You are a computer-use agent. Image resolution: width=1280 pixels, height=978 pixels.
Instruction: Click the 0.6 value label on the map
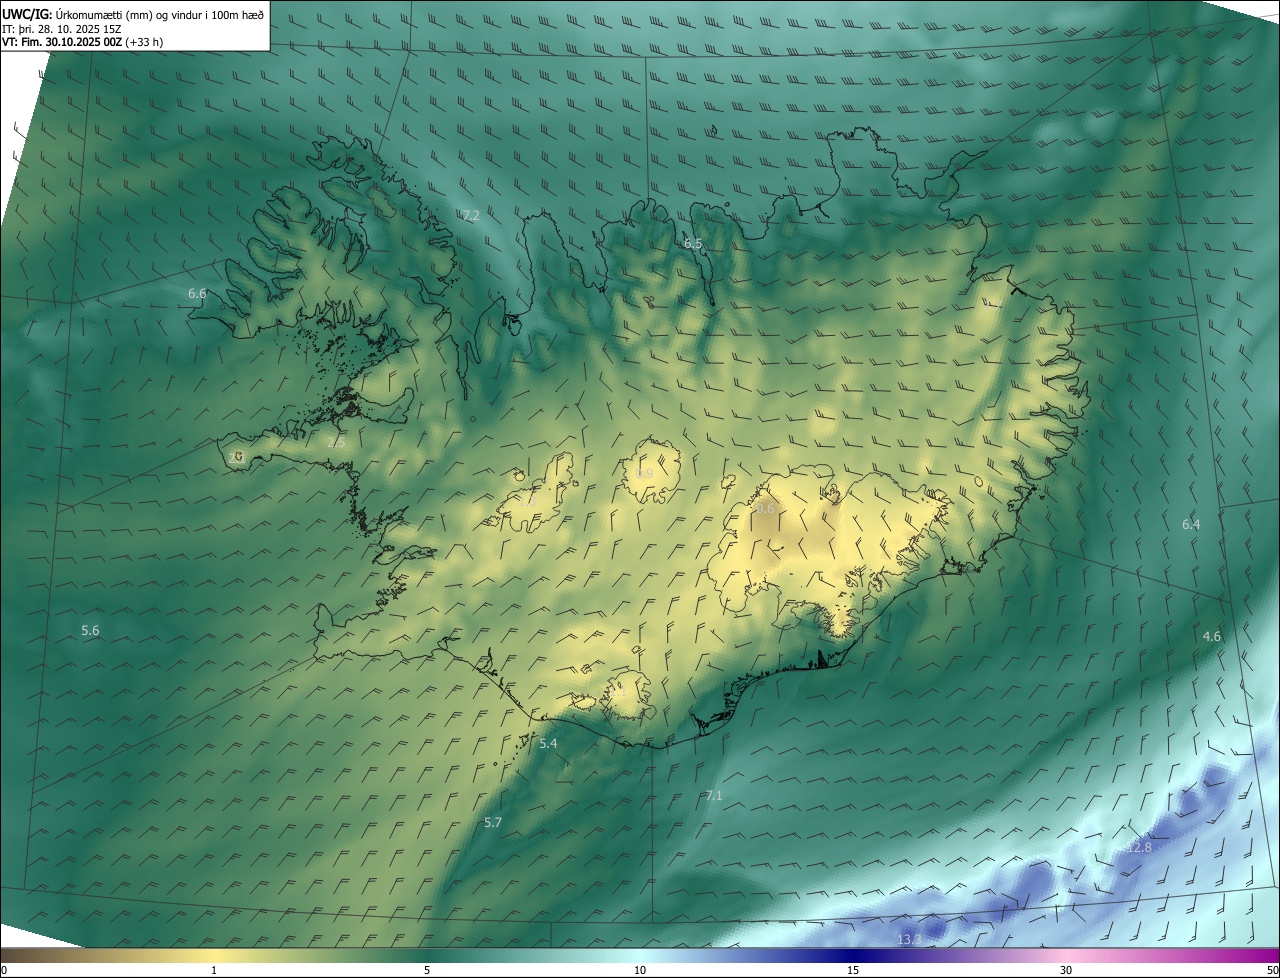point(765,509)
